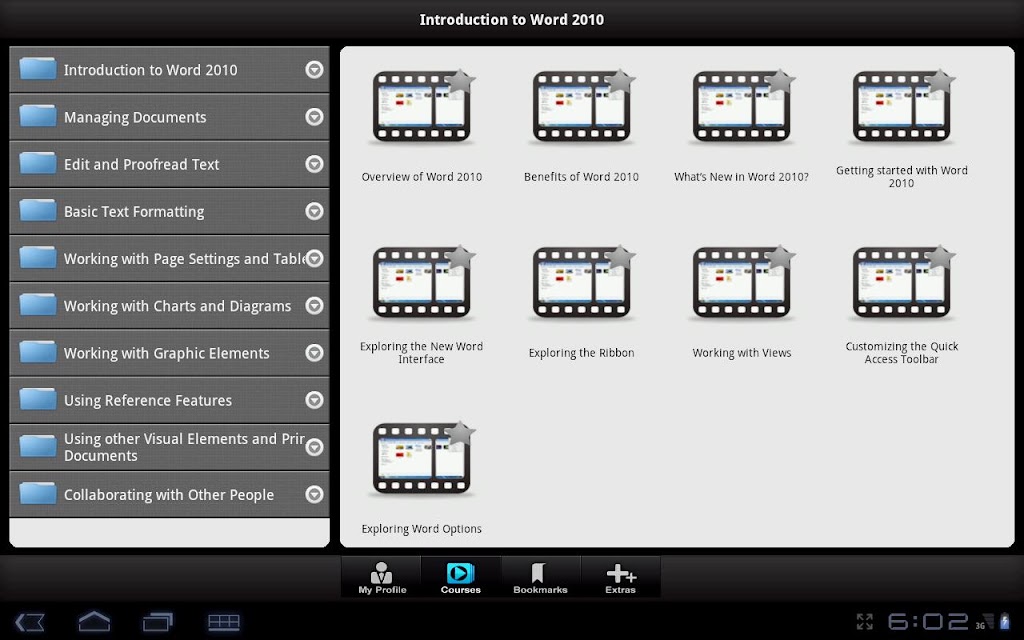
Task: Click the Introduction to Word 2010 folder icon
Action: [38, 69]
